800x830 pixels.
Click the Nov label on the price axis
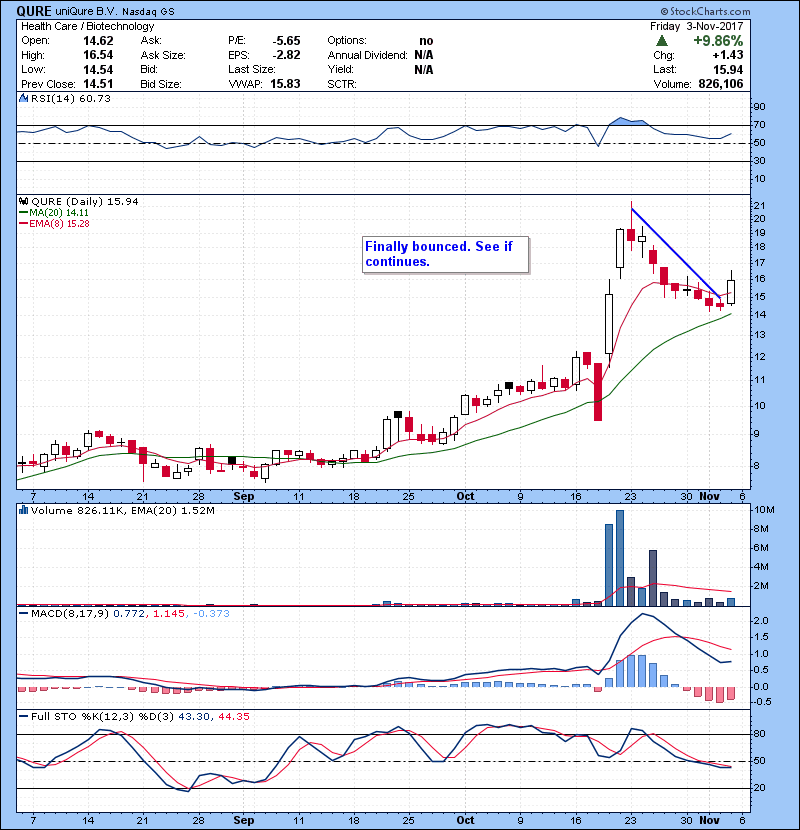coord(709,497)
